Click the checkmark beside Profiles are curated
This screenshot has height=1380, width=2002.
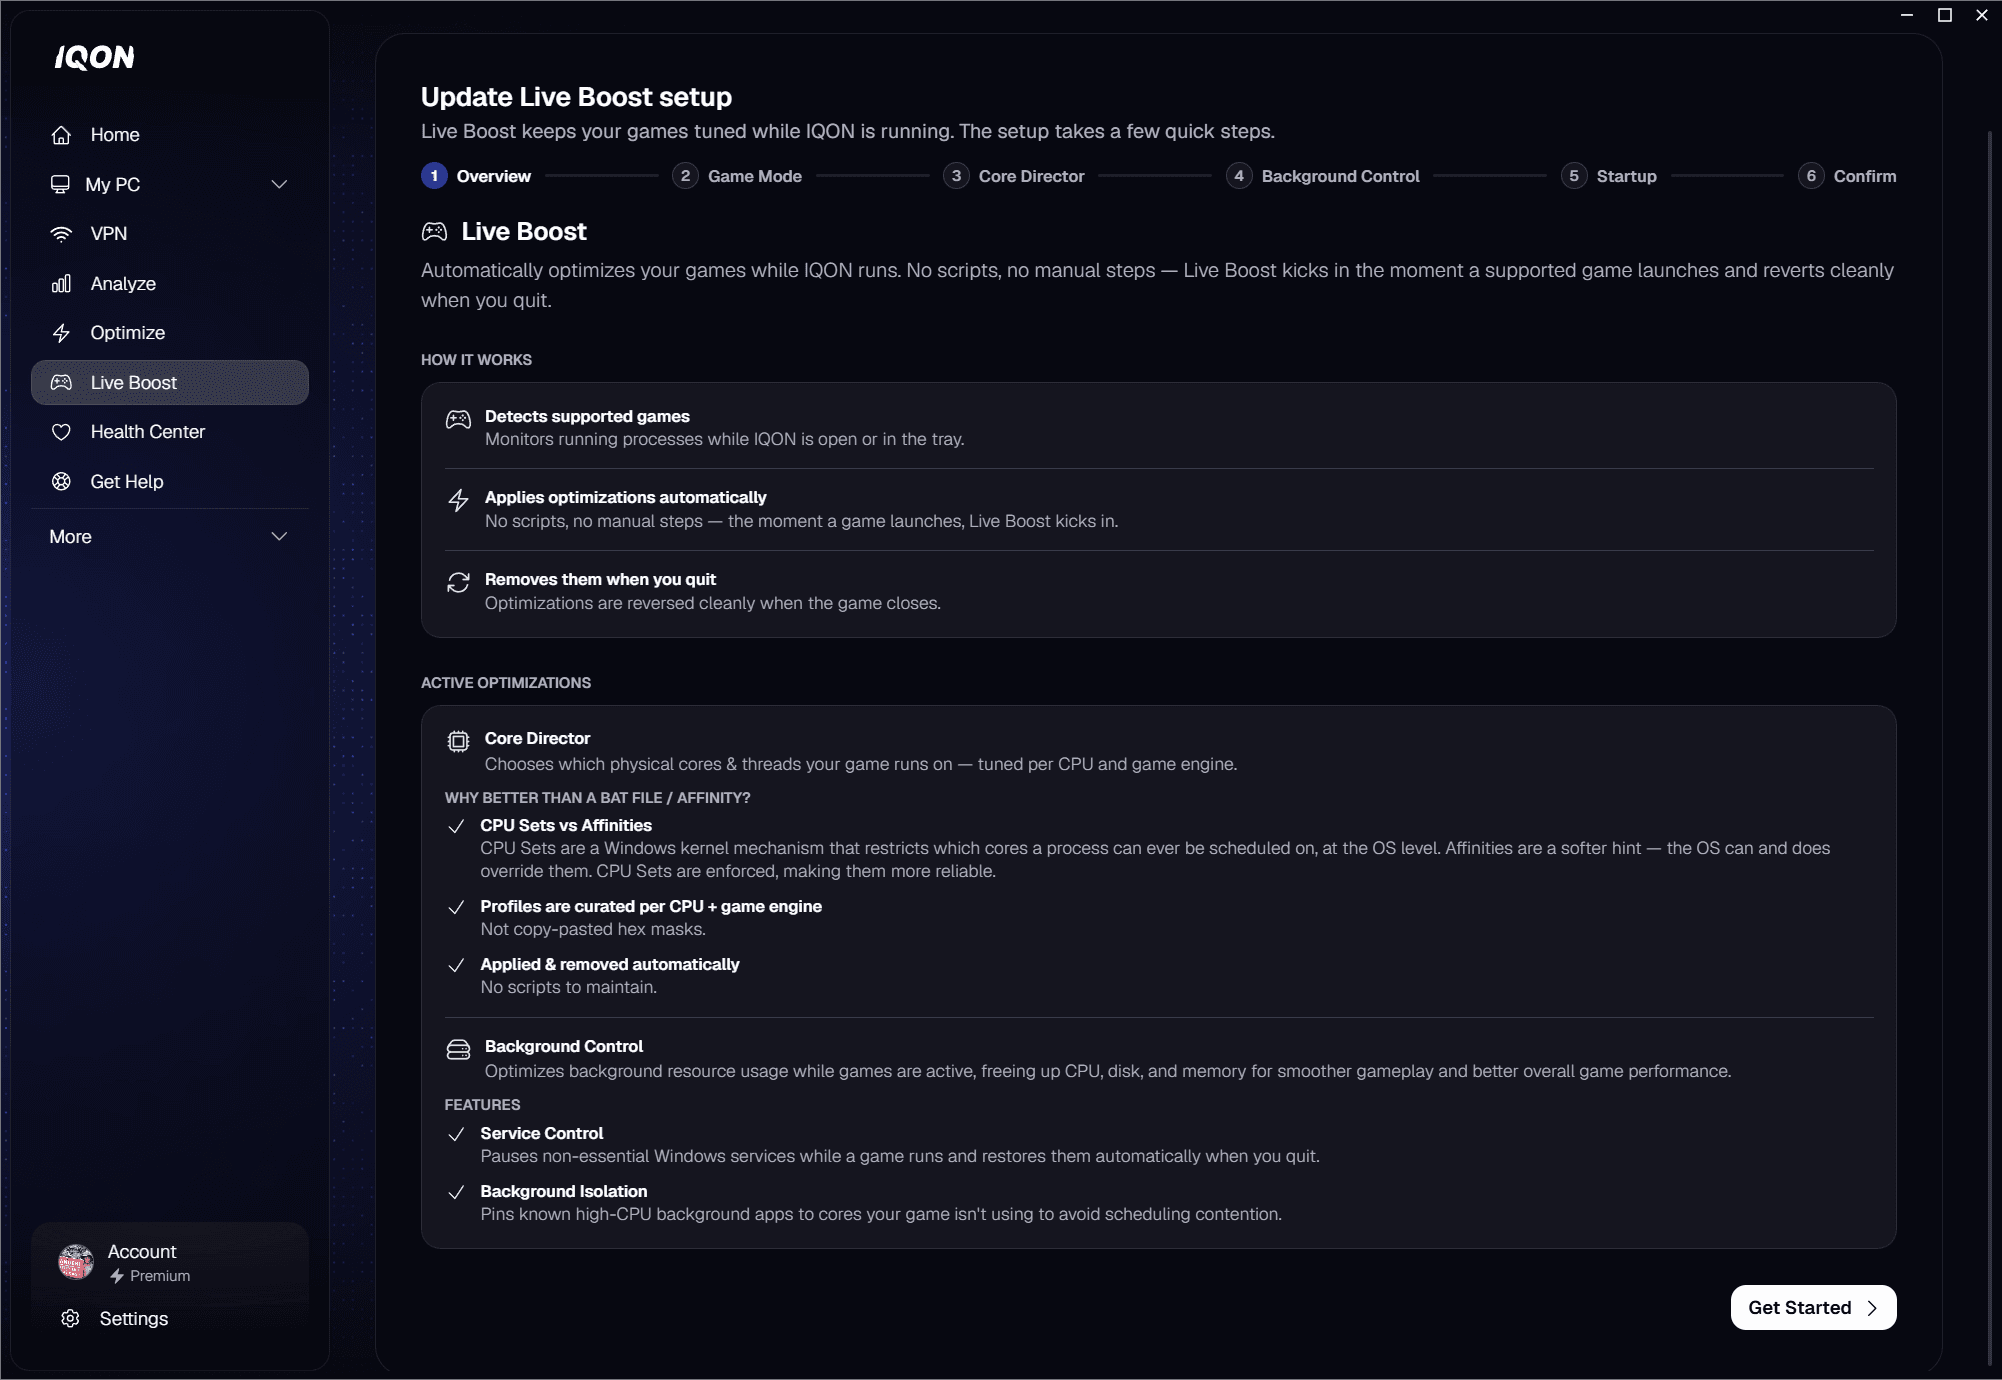(x=456, y=907)
